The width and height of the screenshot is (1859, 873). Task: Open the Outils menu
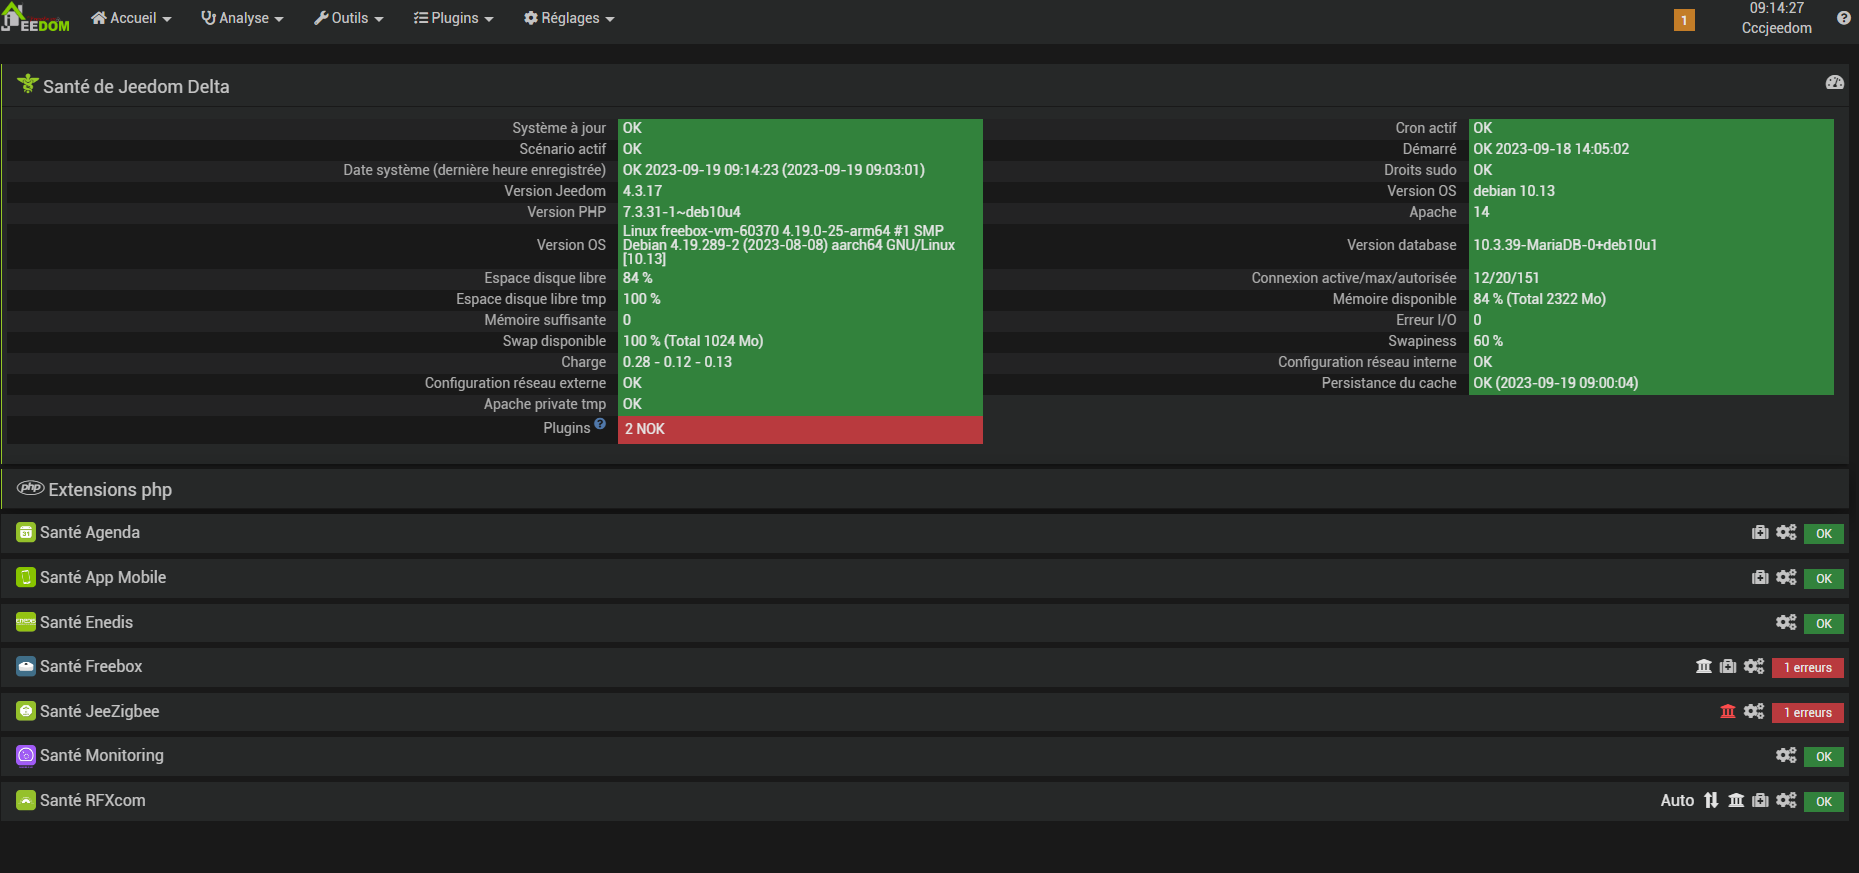tap(349, 18)
